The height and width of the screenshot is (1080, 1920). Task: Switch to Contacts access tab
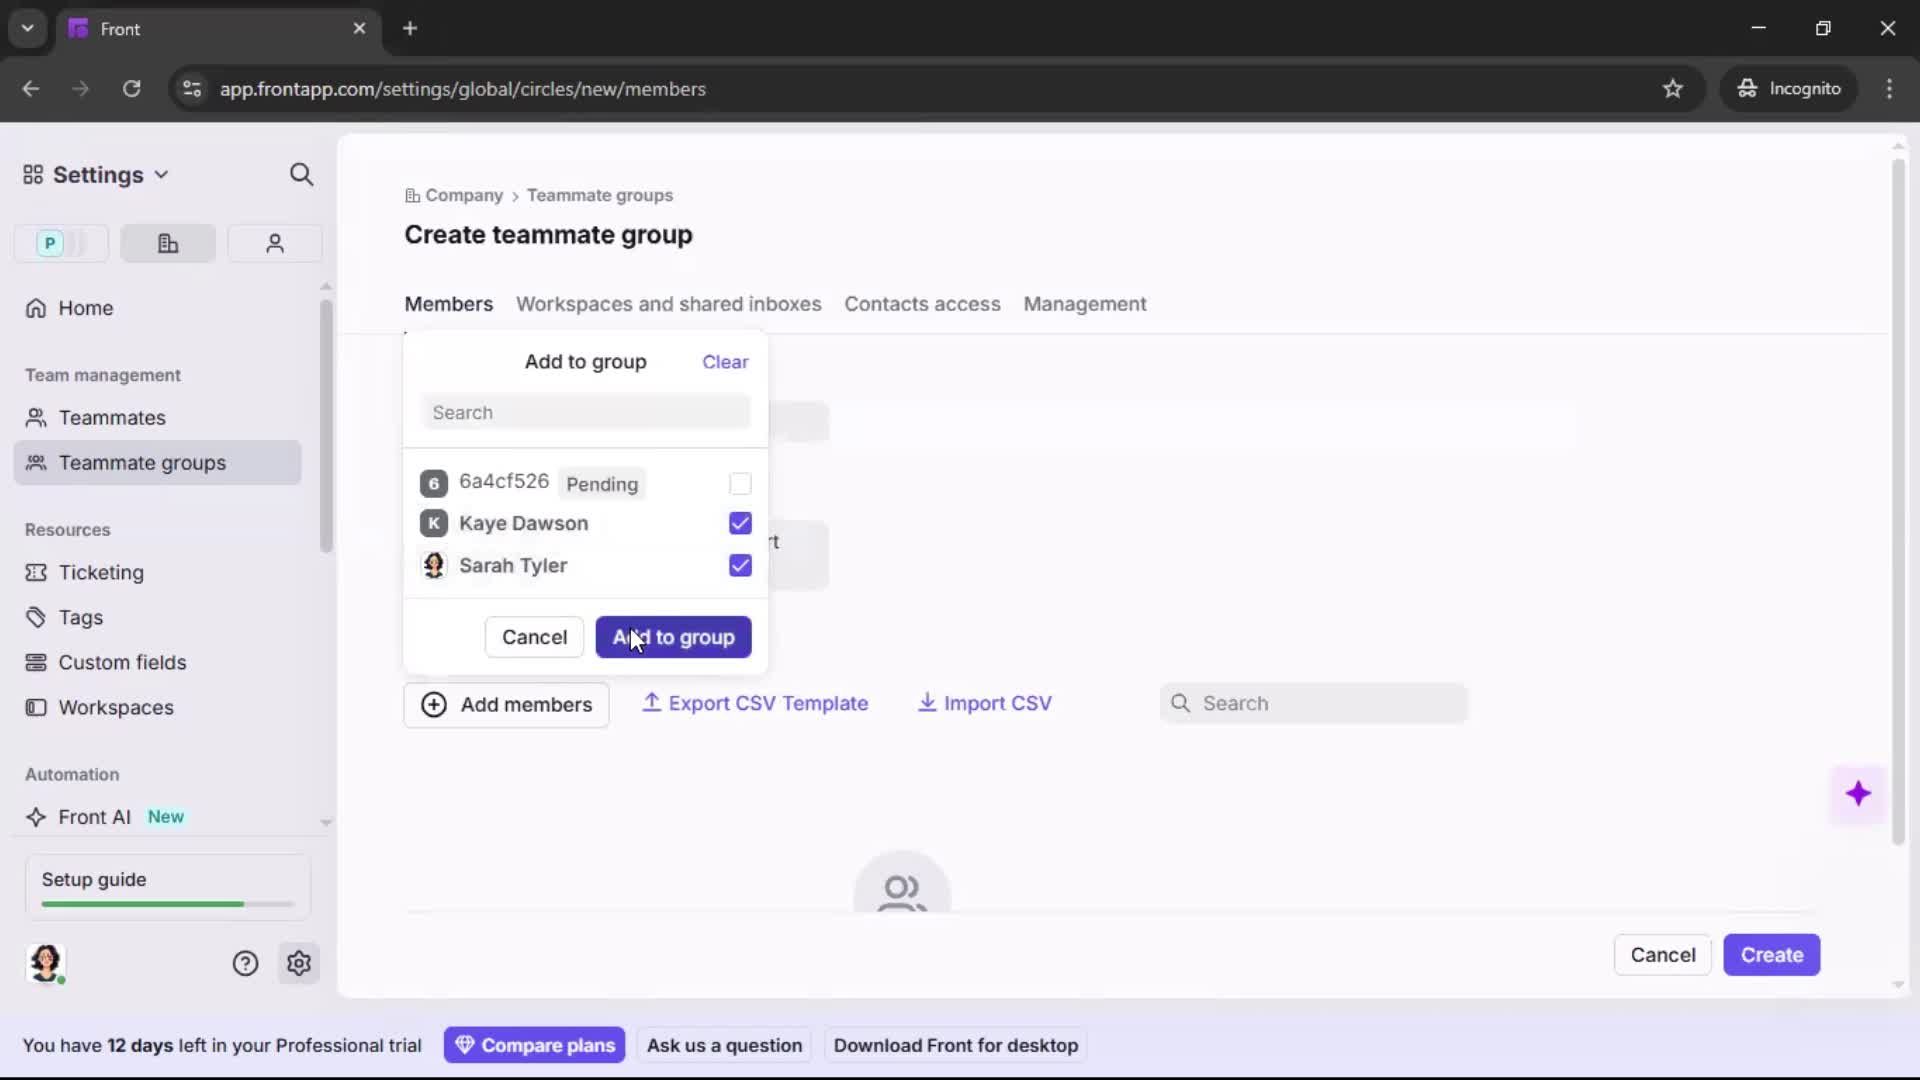(x=922, y=304)
